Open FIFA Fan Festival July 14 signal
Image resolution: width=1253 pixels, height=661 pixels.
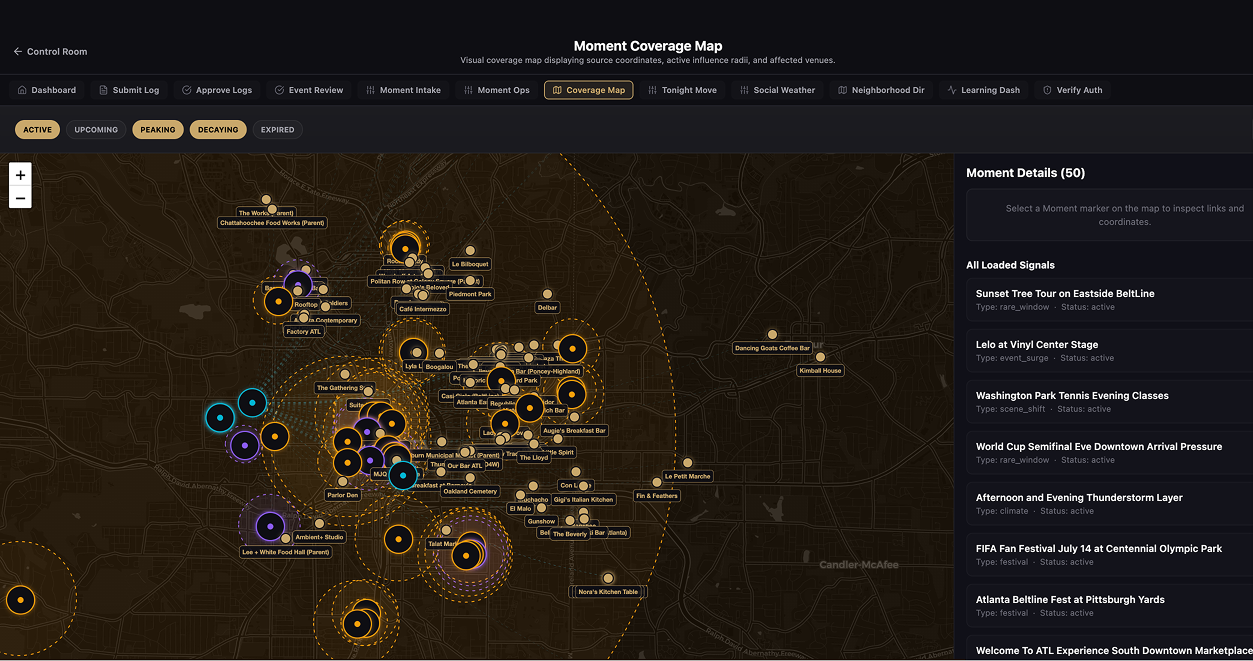pos(1110,554)
